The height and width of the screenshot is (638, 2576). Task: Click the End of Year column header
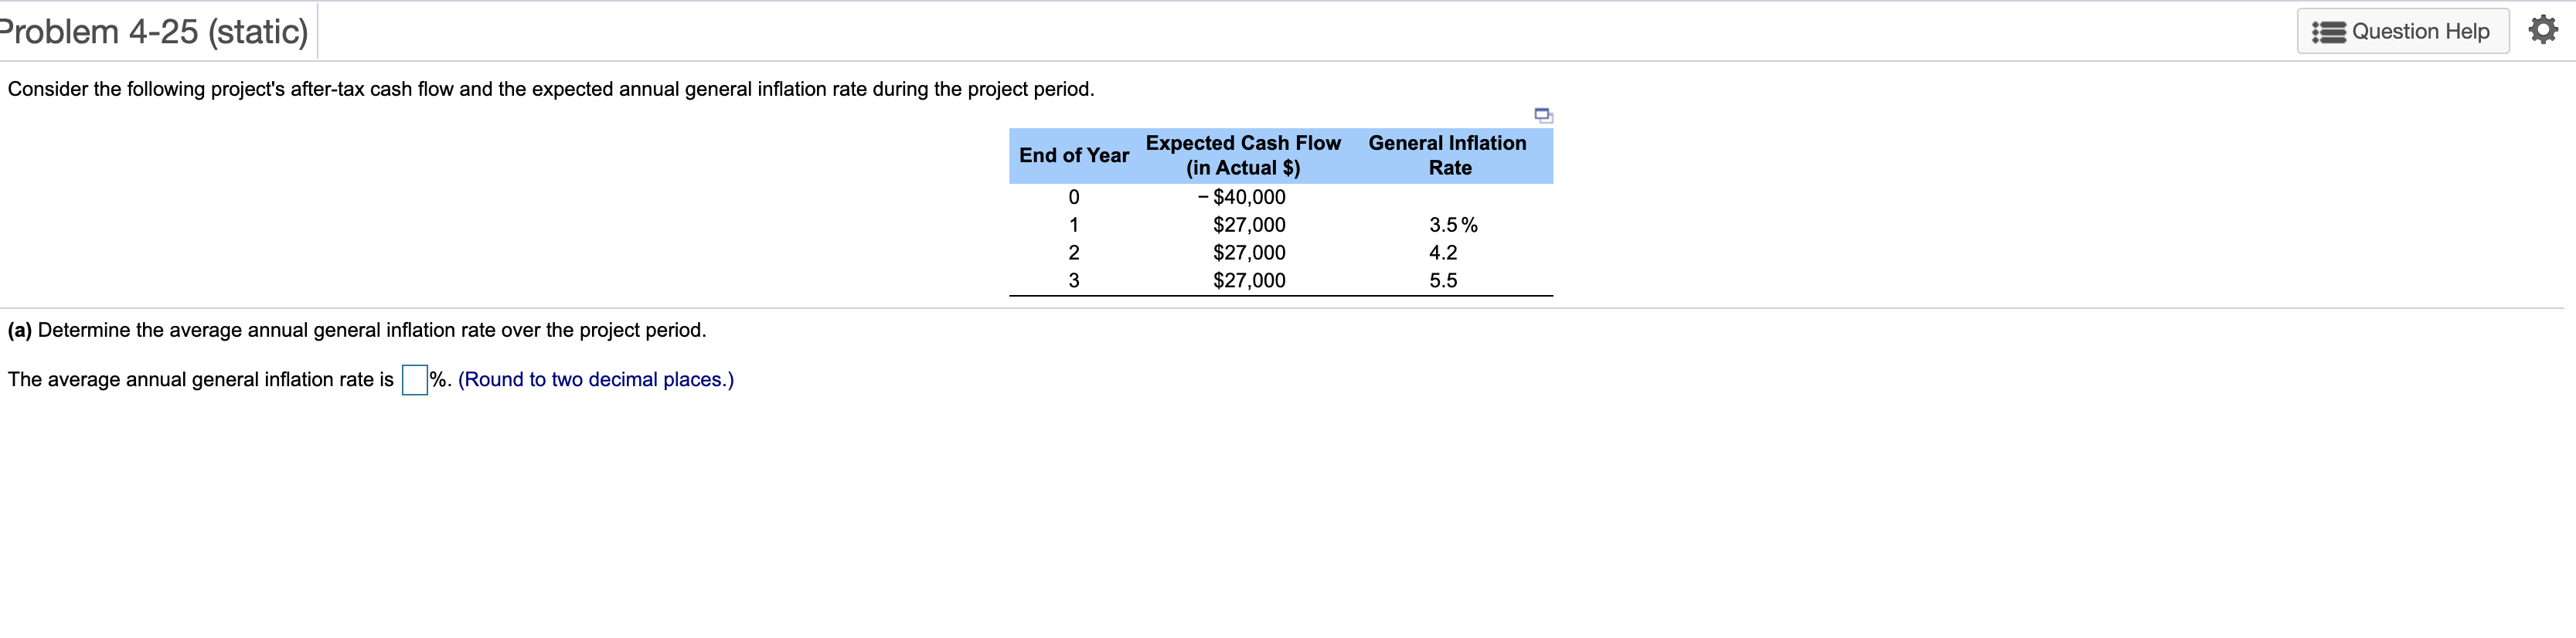(1073, 155)
